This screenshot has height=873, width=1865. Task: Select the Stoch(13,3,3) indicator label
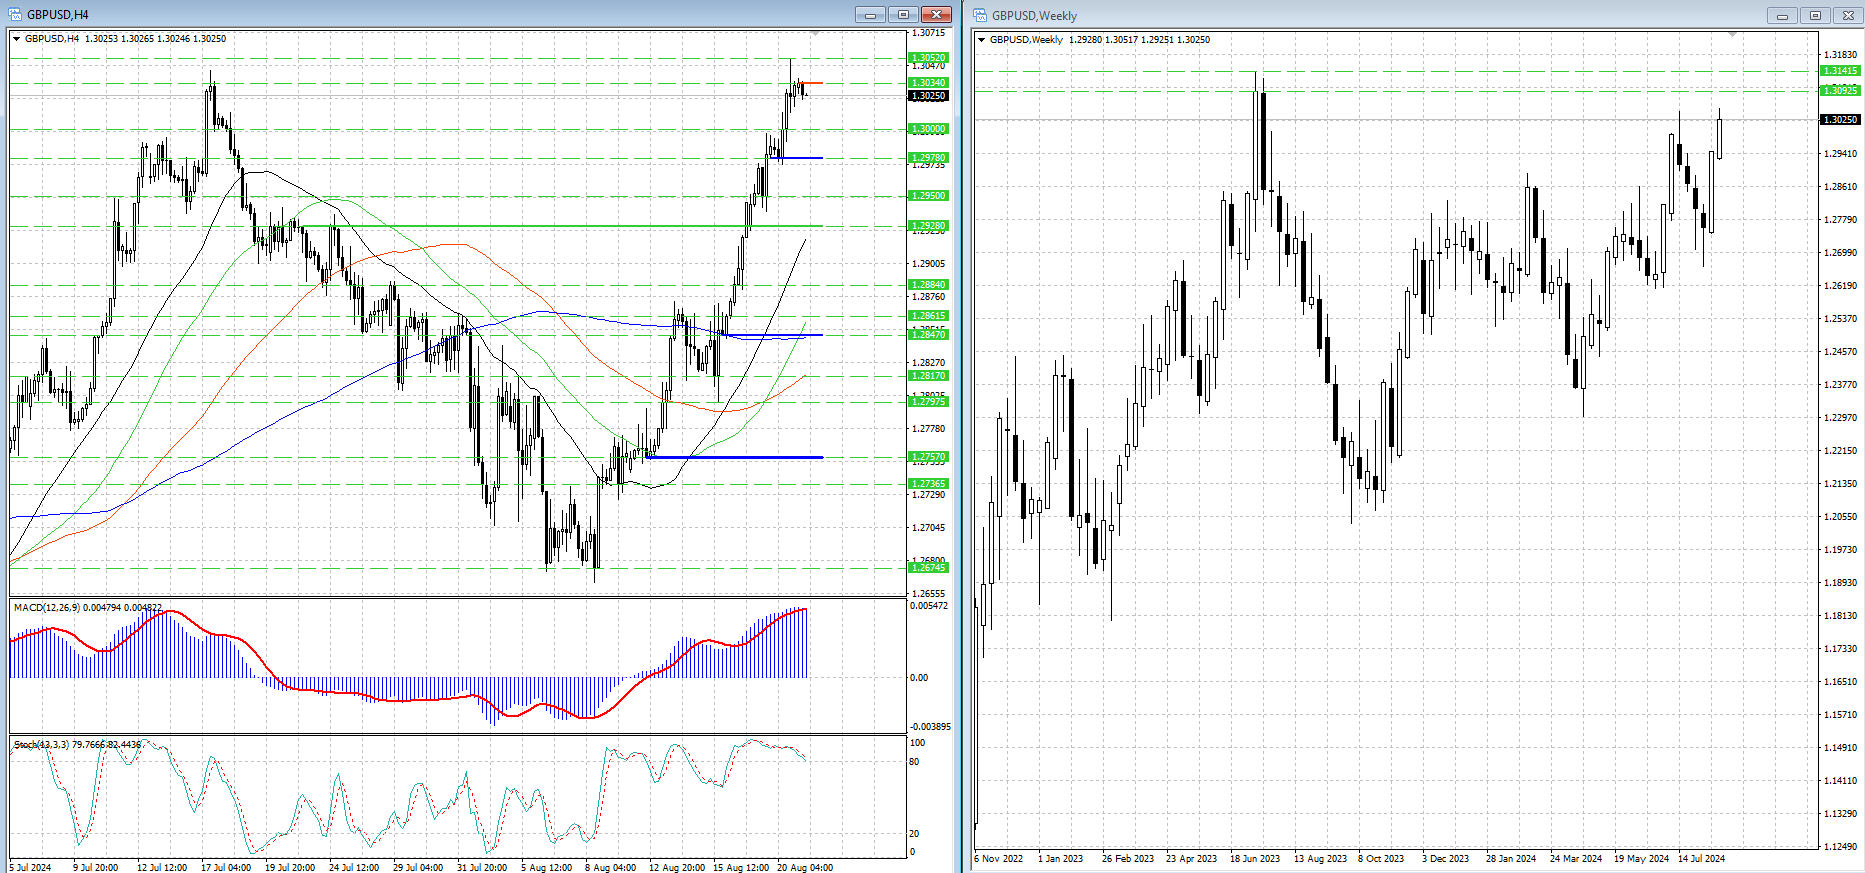(x=77, y=744)
